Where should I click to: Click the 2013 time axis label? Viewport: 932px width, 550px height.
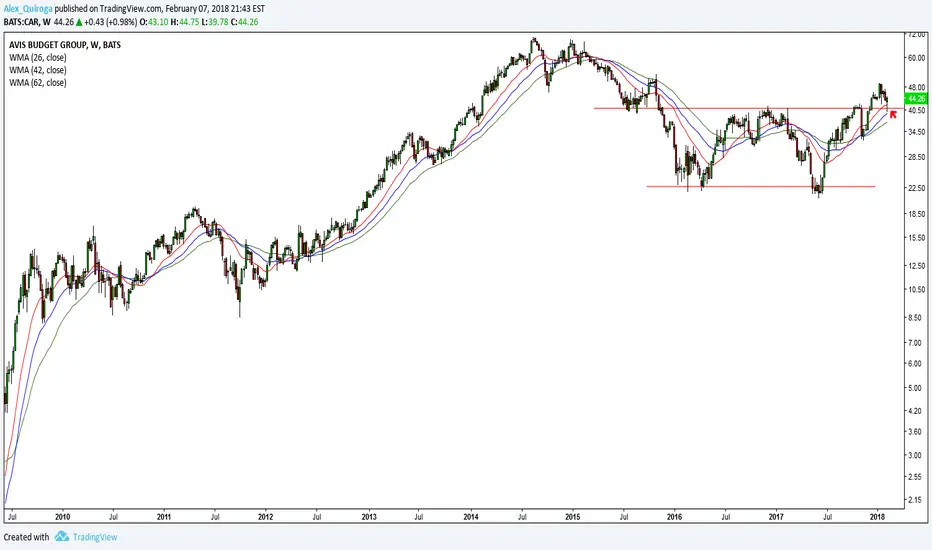coord(369,517)
